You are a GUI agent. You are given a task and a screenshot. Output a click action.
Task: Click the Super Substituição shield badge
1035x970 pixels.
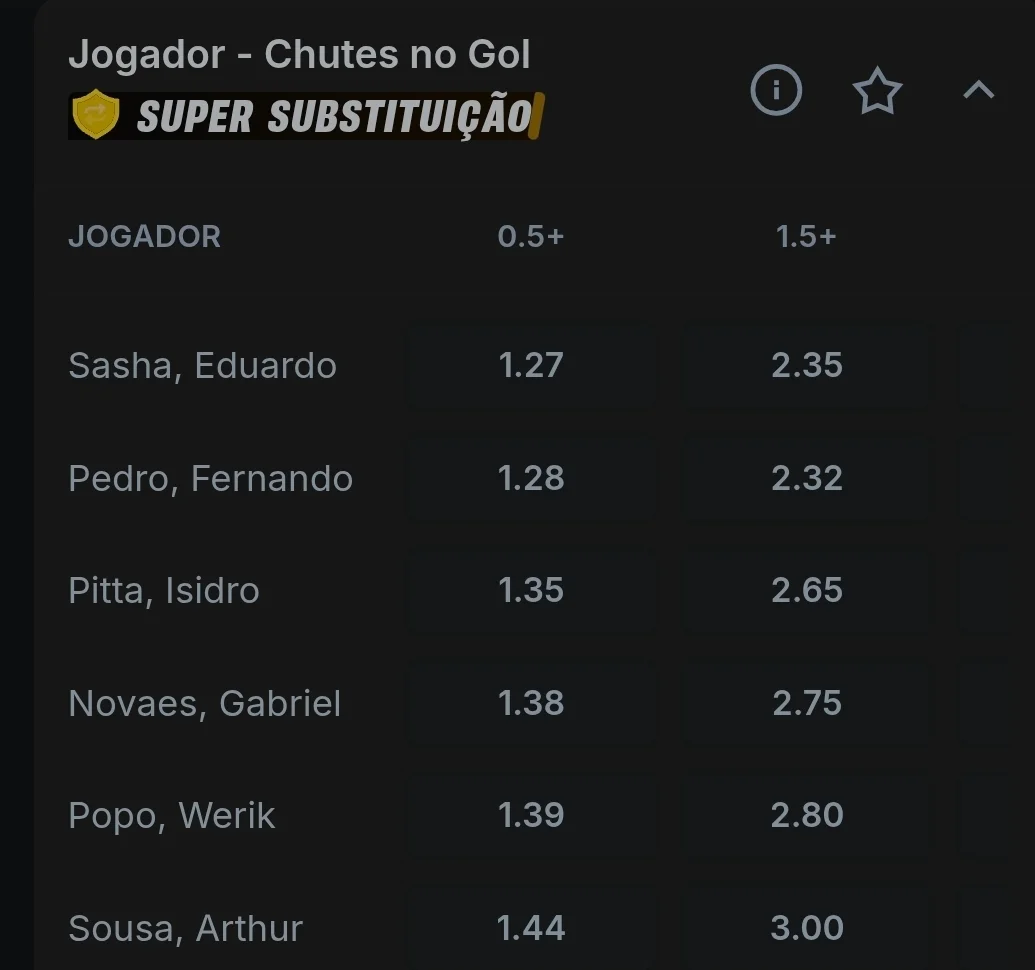[97, 118]
